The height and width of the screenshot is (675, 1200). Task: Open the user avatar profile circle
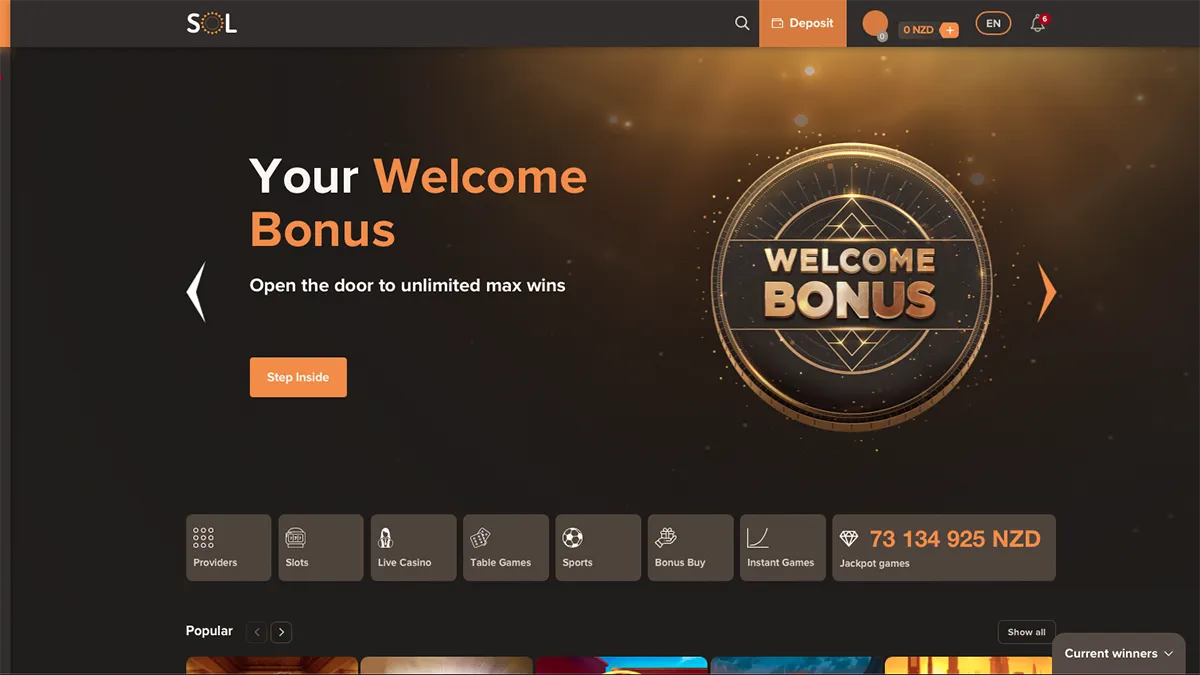pyautogui.click(x=875, y=24)
